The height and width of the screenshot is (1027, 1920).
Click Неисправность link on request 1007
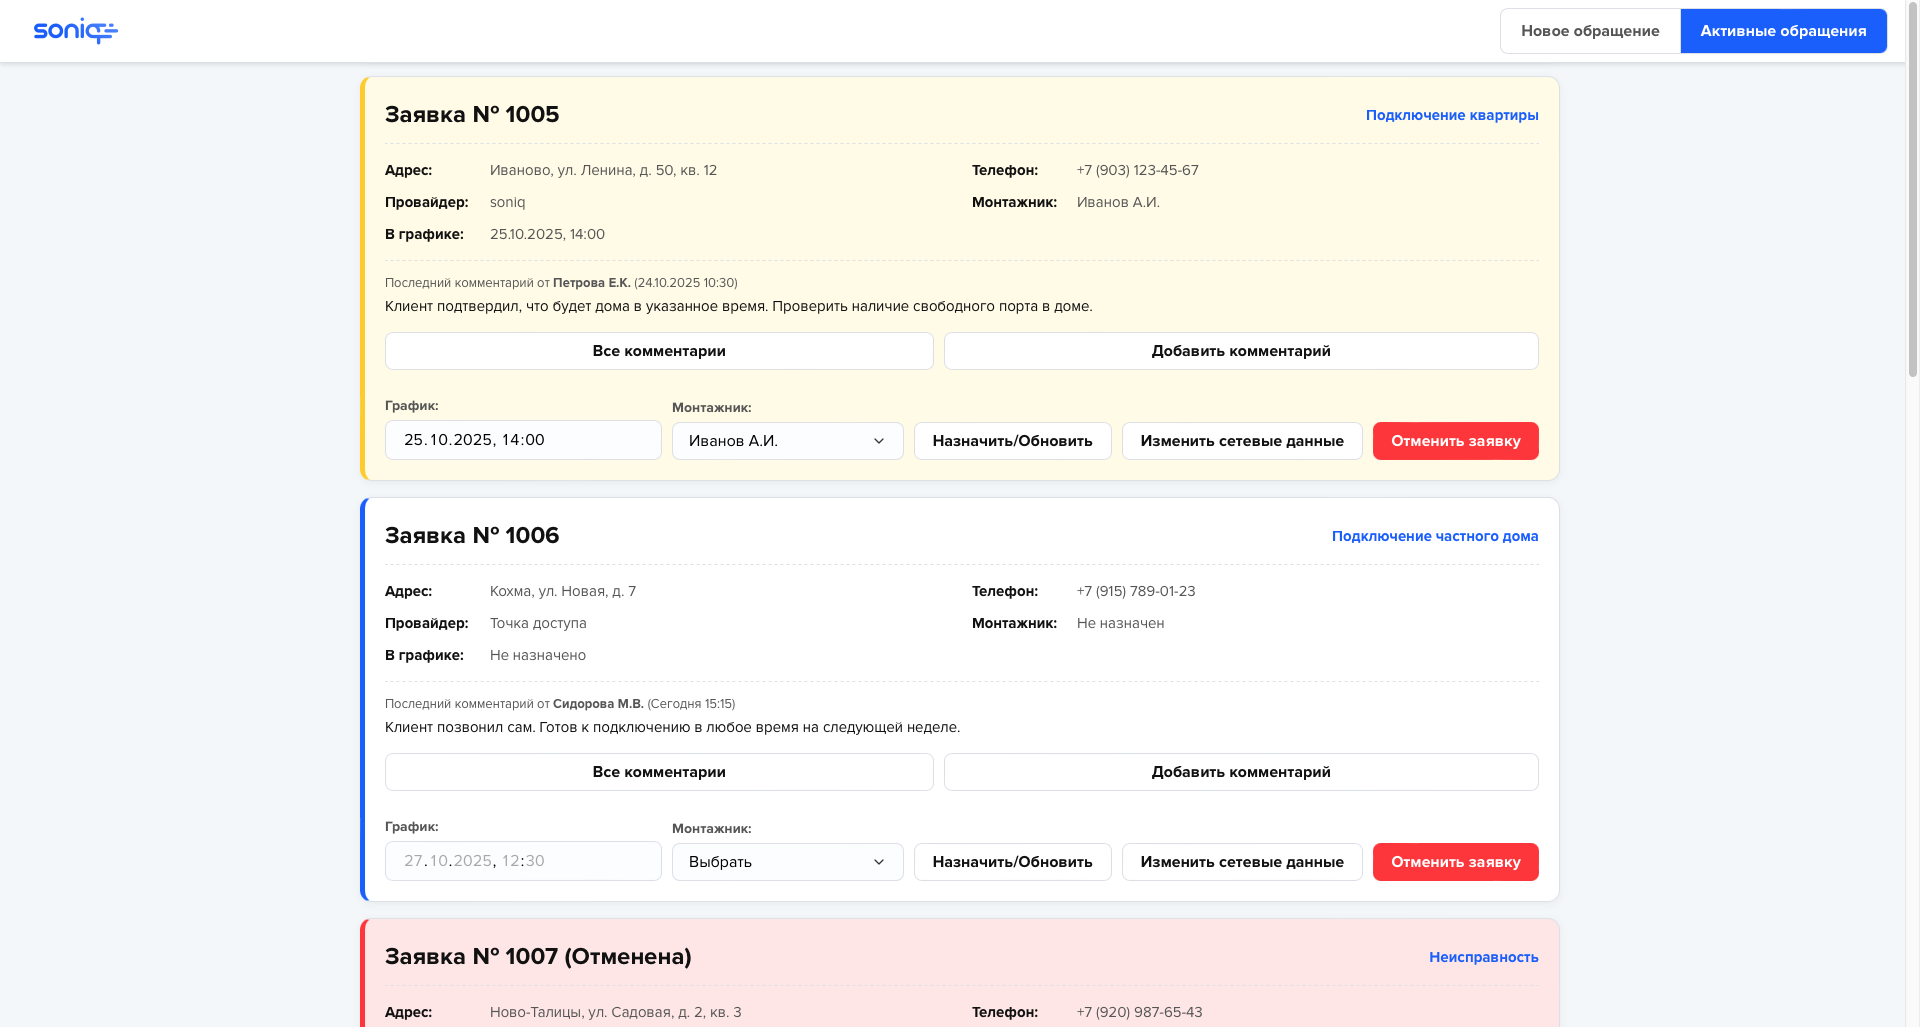pos(1483,957)
